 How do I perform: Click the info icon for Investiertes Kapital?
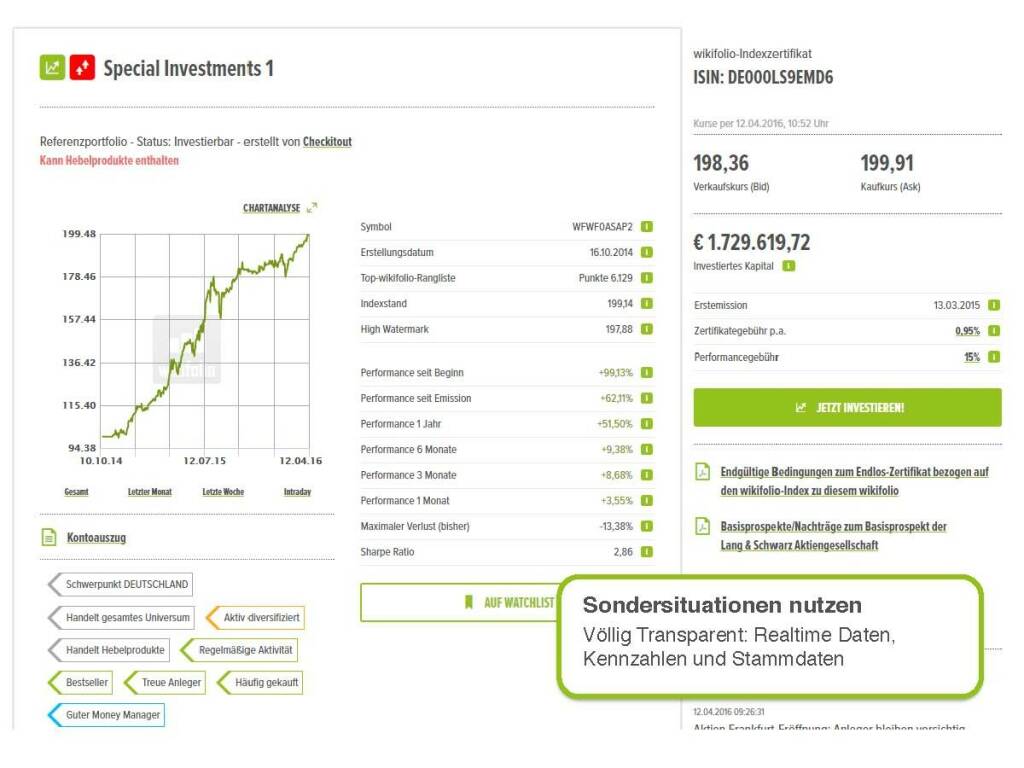coord(789,266)
